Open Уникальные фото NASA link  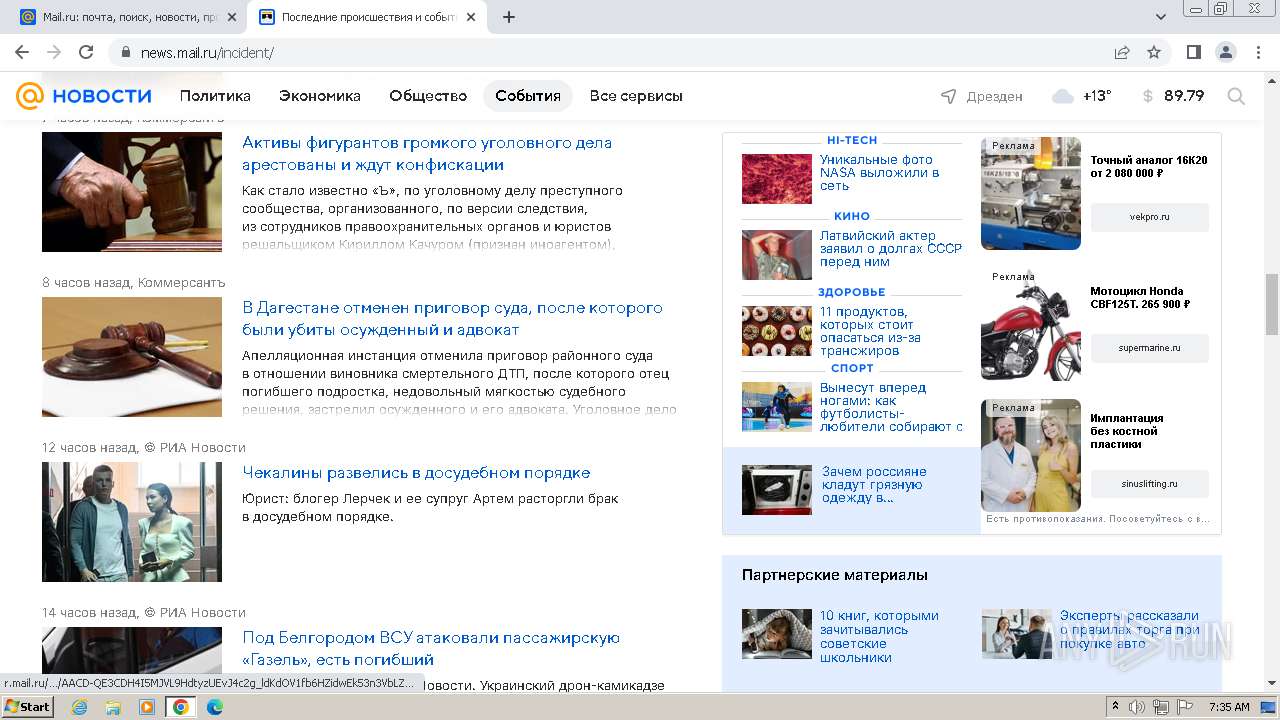pyautogui.click(x=880, y=172)
